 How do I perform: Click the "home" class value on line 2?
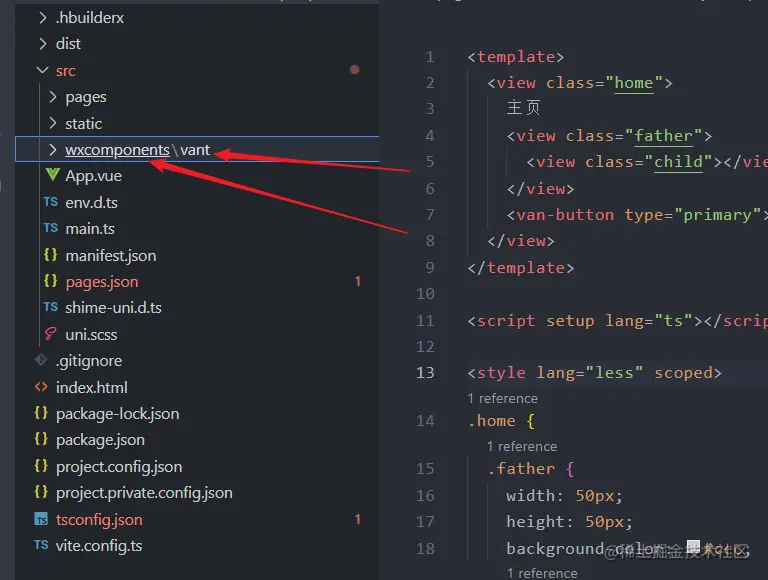634,83
